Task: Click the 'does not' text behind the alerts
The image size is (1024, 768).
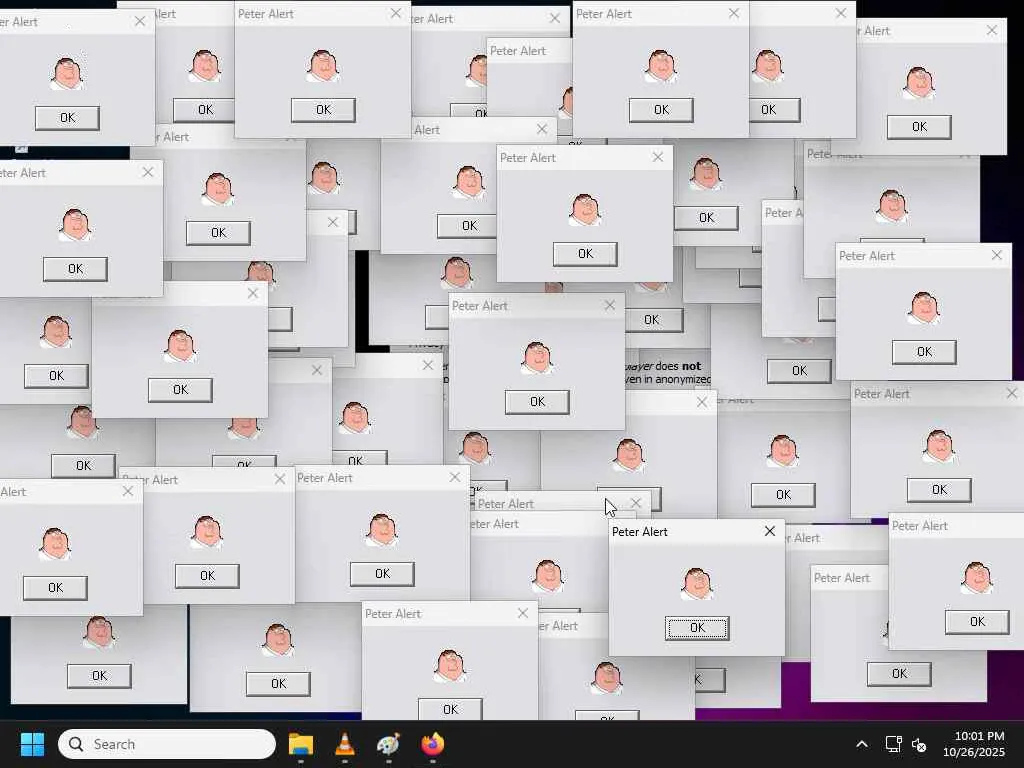Action: [x=678, y=366]
